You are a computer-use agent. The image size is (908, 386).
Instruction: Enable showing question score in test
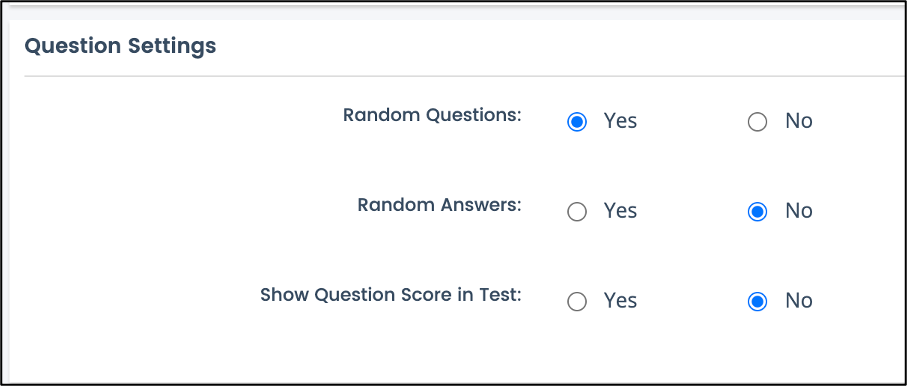tap(577, 302)
